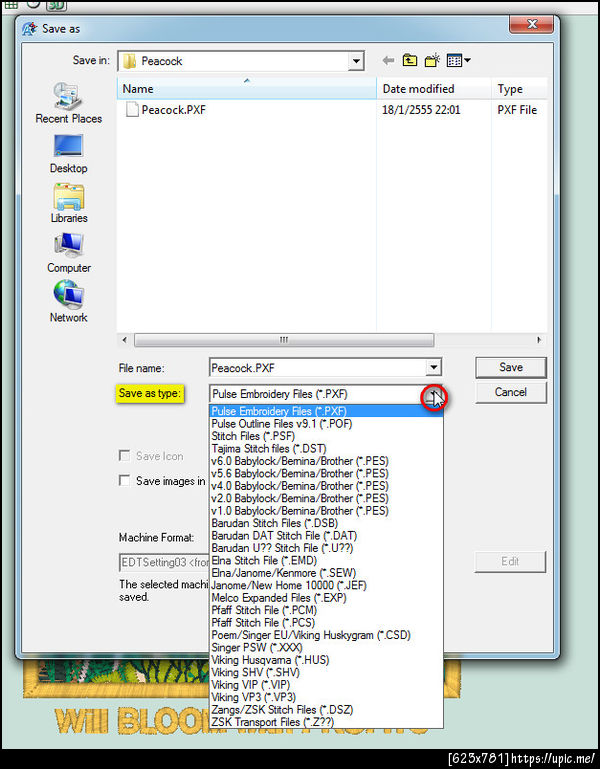The height and width of the screenshot is (769, 600).
Task: Choose Janome/New Home 10000 (*.JEF)
Action: [326, 585]
